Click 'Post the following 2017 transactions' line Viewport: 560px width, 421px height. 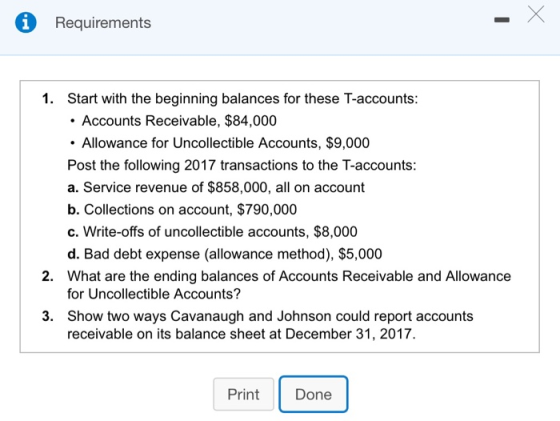[242, 165]
